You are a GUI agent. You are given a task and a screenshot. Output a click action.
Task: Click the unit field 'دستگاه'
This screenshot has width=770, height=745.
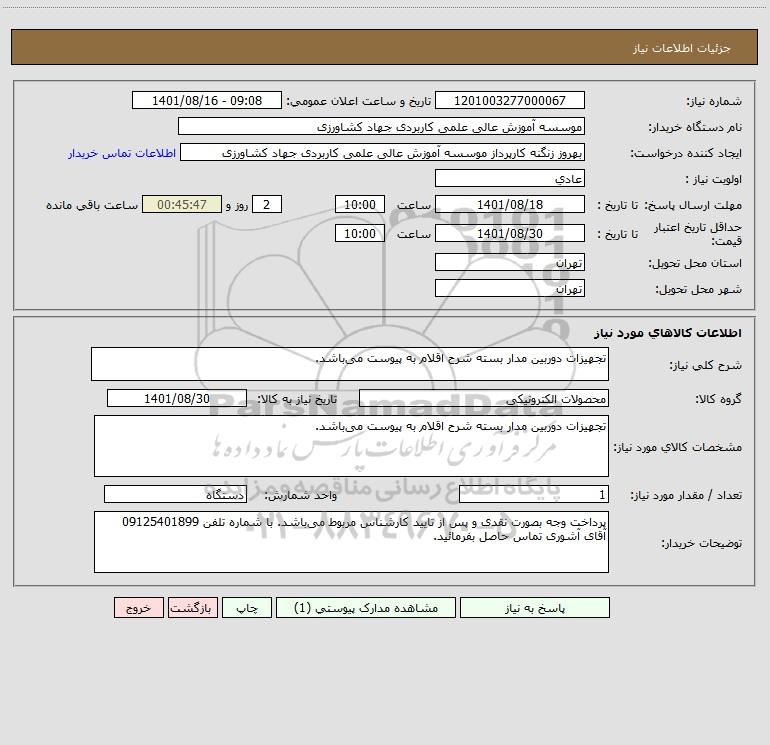point(175,495)
